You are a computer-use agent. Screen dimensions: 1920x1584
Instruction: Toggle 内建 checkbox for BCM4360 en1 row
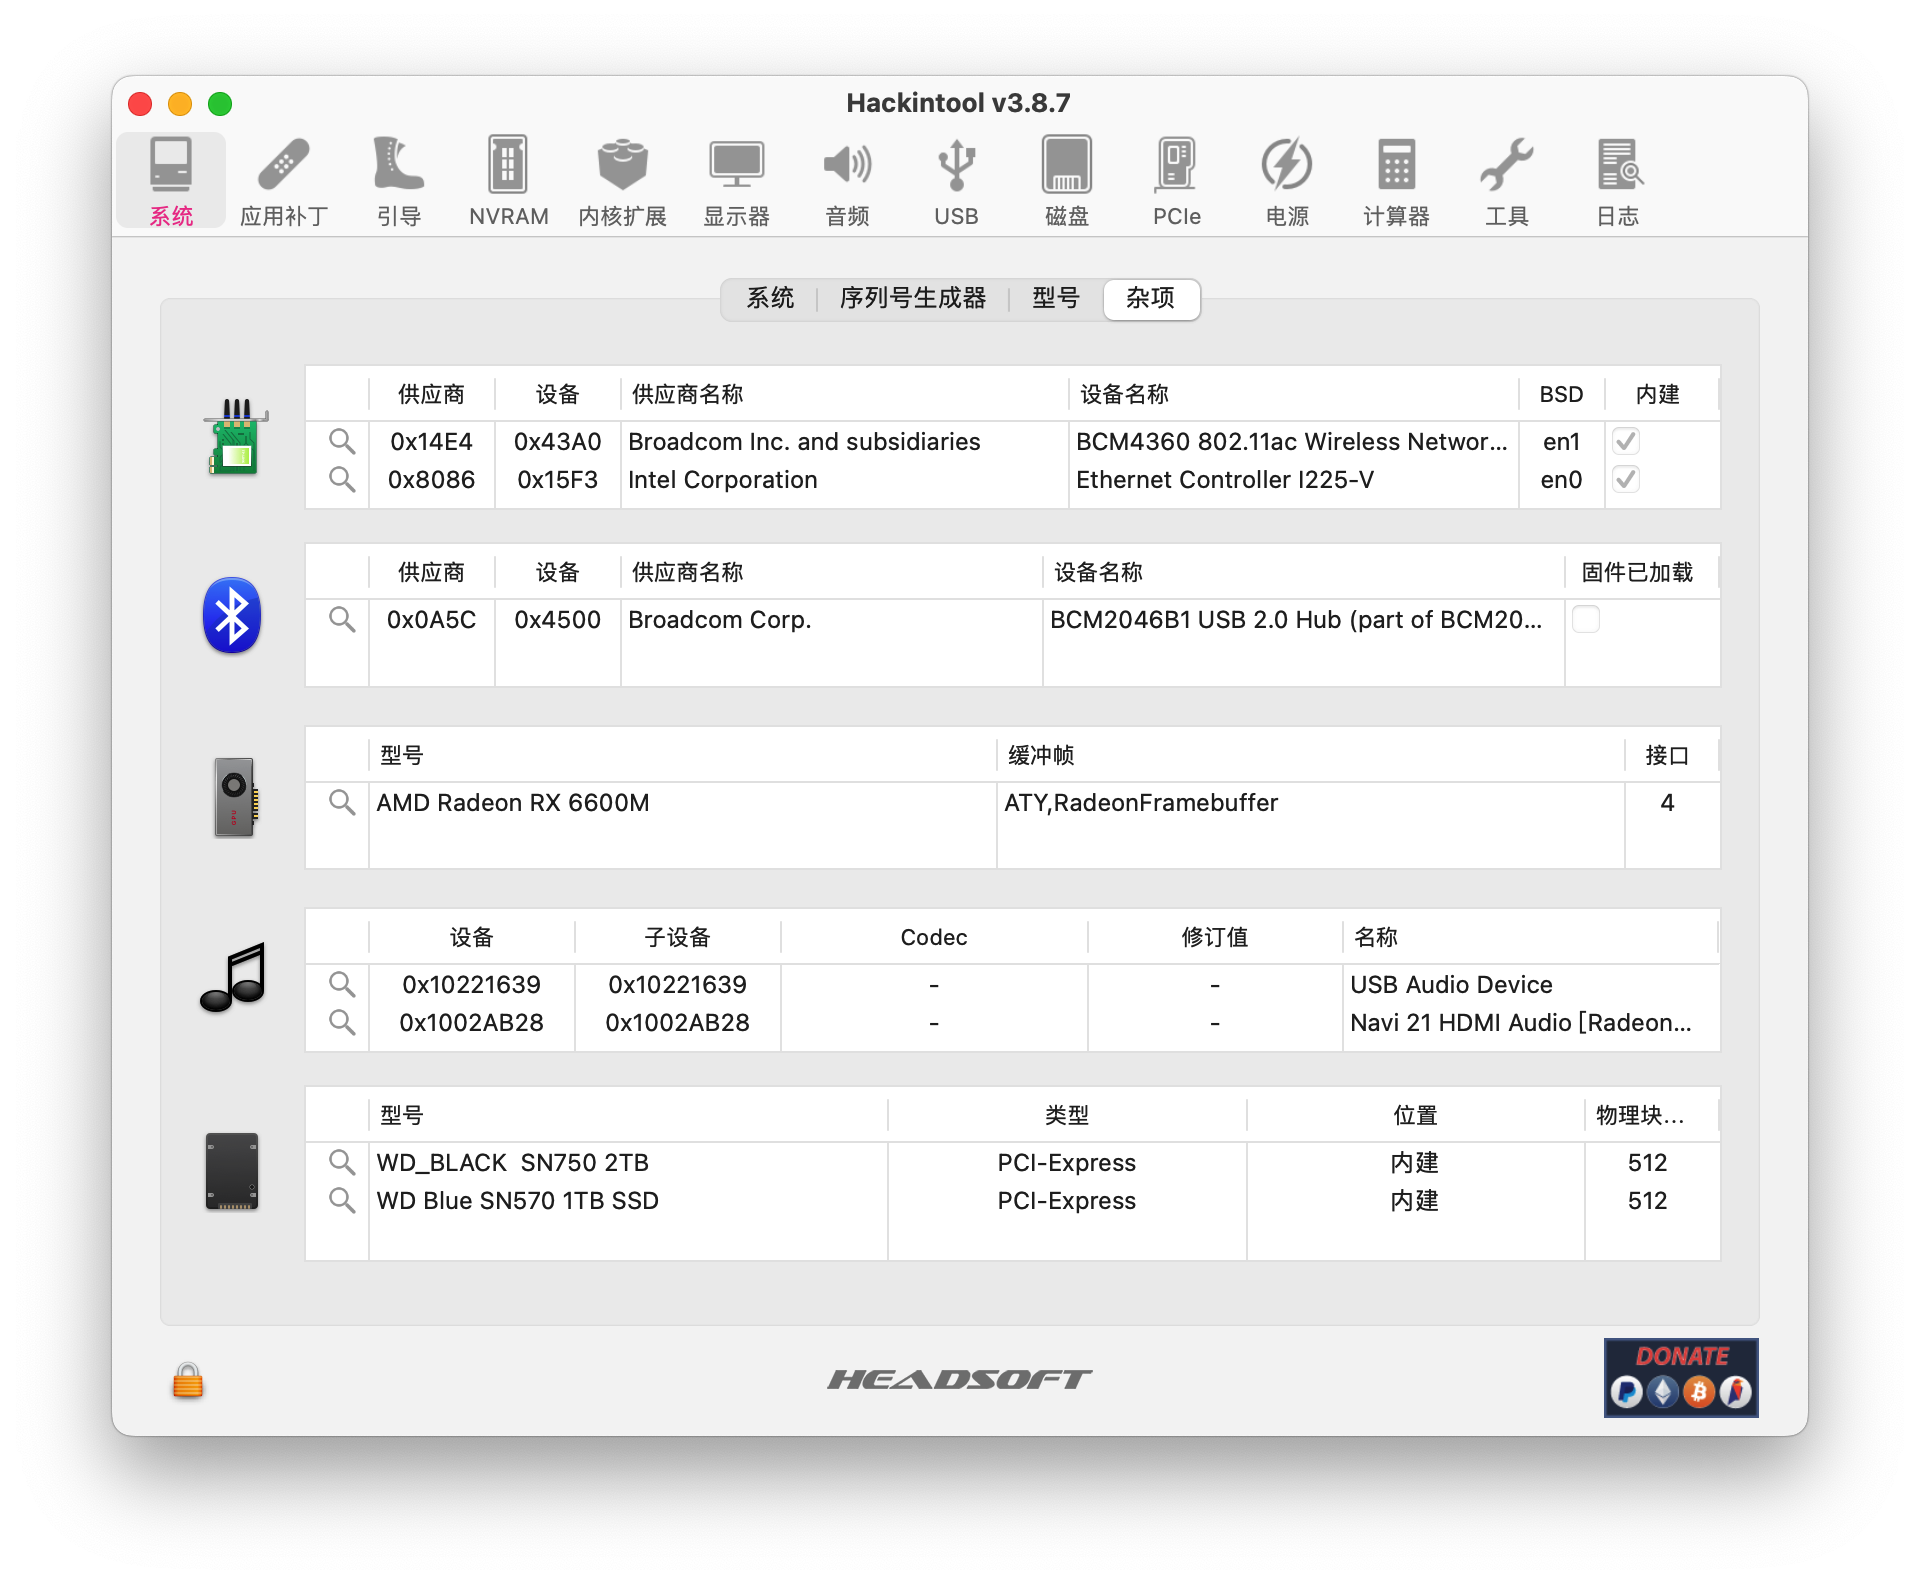(x=1626, y=441)
